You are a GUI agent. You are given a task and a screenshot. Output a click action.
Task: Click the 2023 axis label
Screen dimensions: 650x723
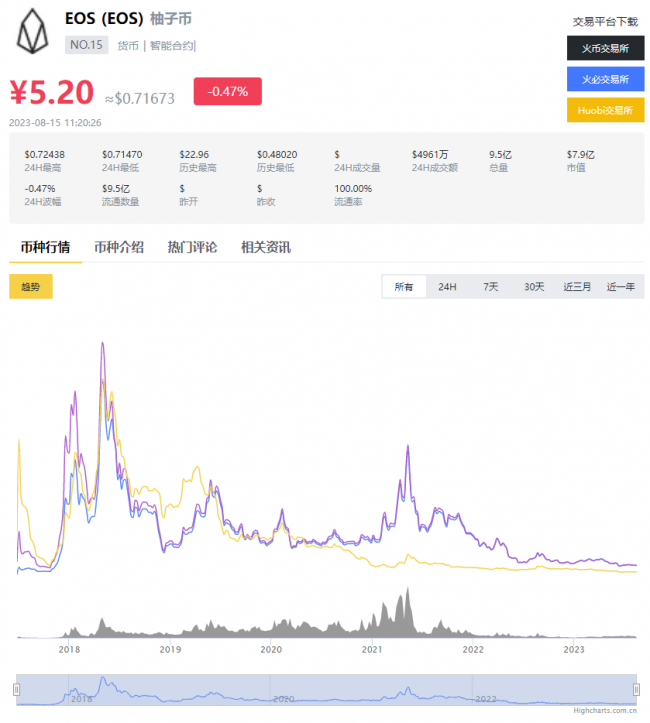coord(574,649)
